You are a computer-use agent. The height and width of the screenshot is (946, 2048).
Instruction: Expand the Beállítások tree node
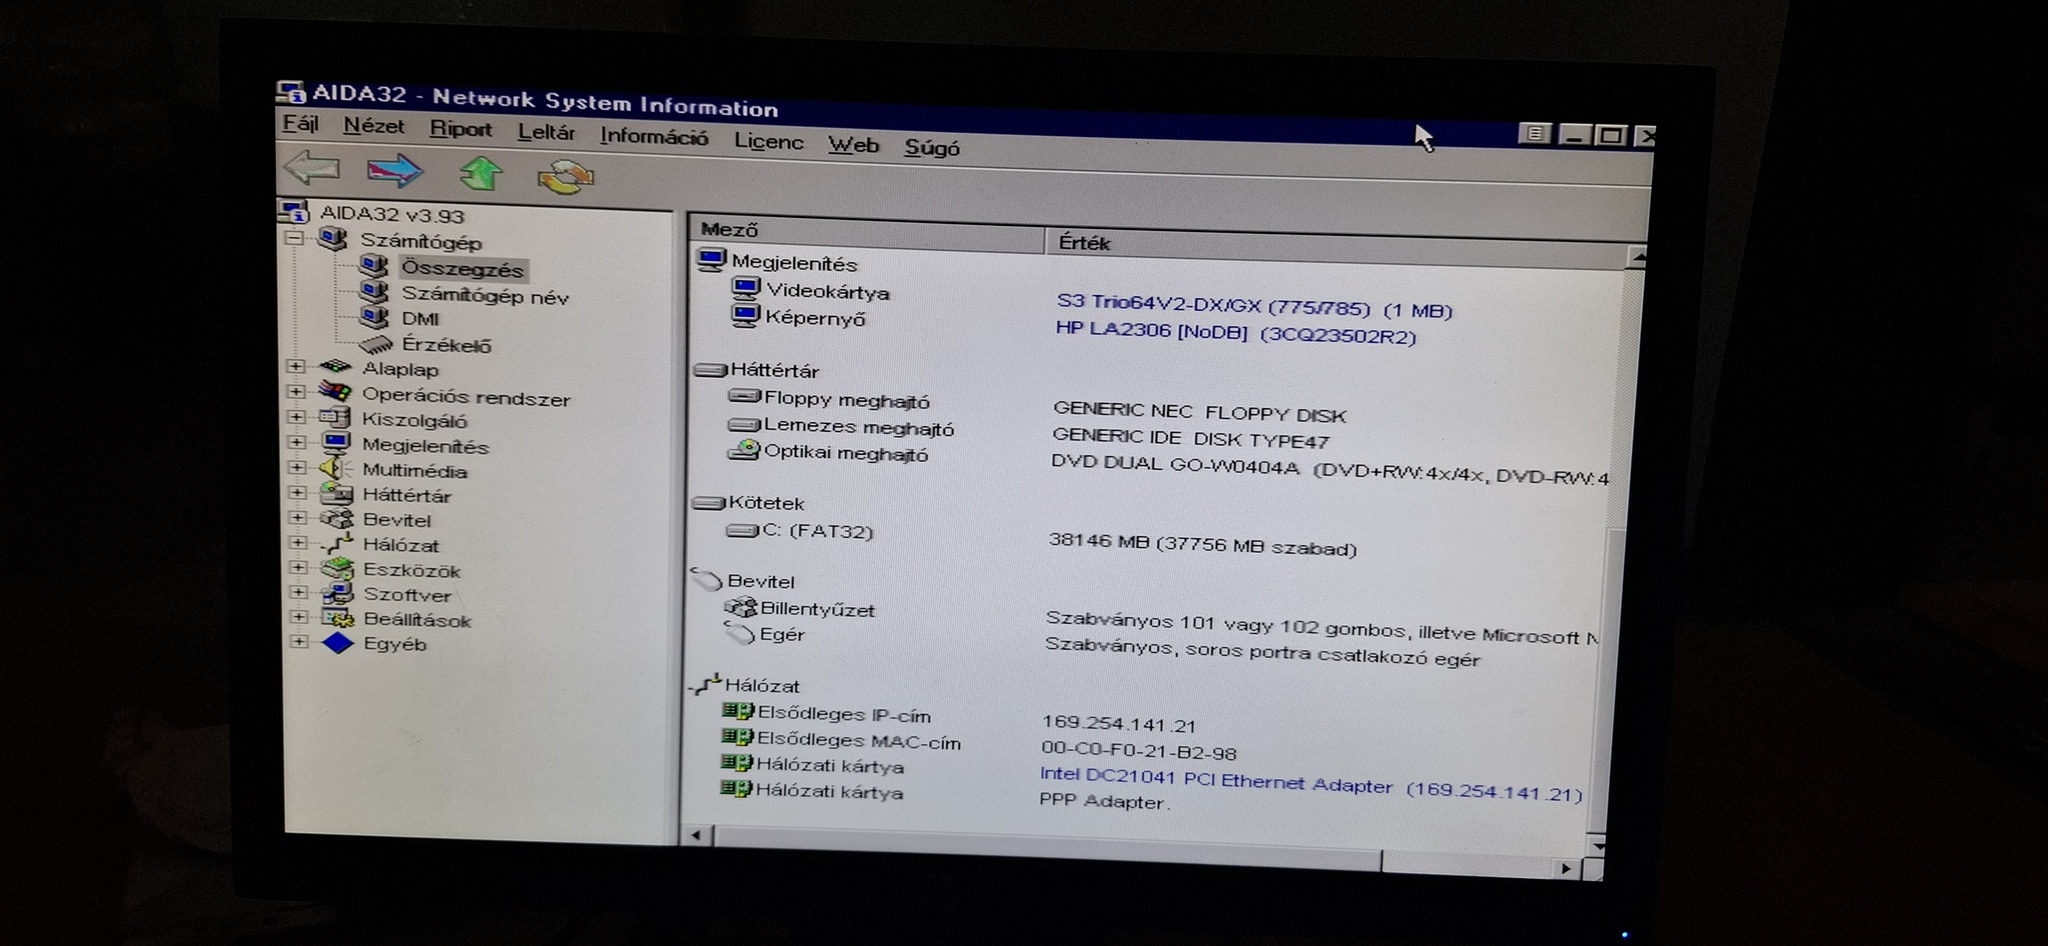pos(298,617)
